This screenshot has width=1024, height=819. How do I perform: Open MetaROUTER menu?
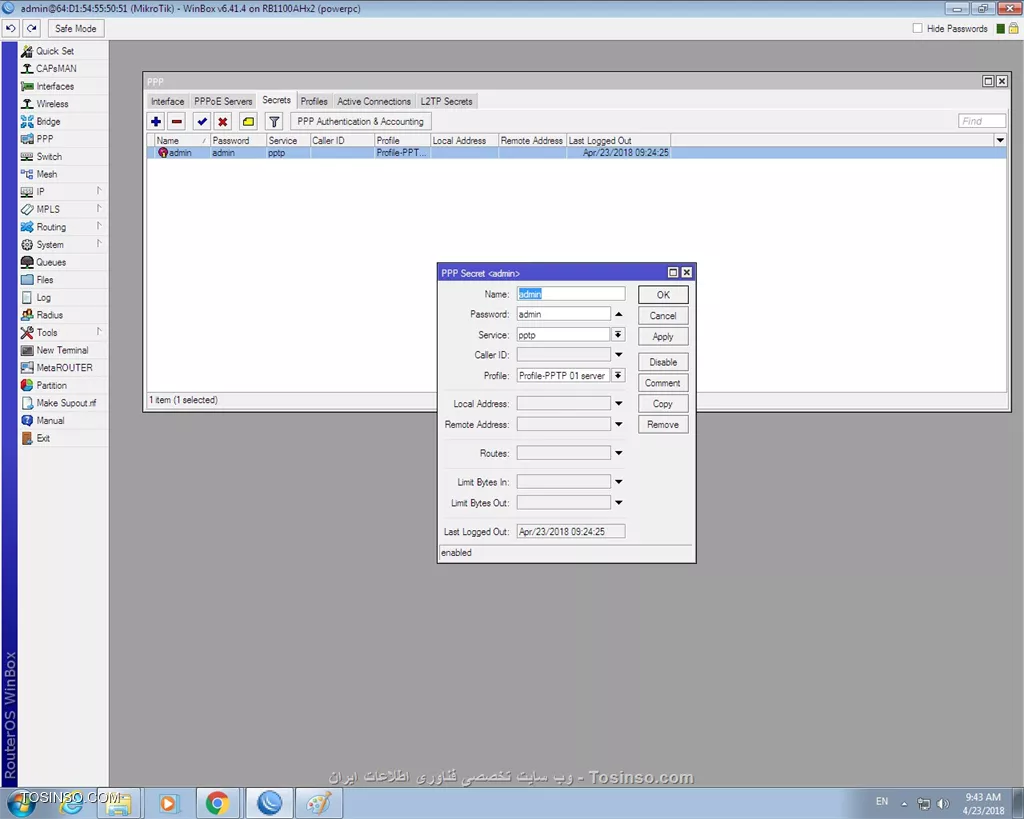point(63,368)
